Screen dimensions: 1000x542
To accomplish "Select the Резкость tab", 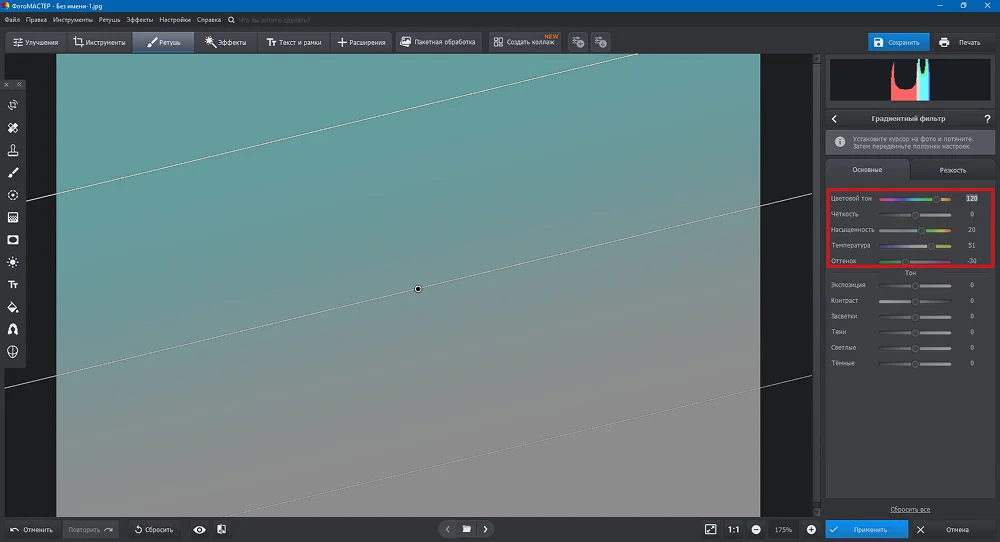I will (953, 170).
